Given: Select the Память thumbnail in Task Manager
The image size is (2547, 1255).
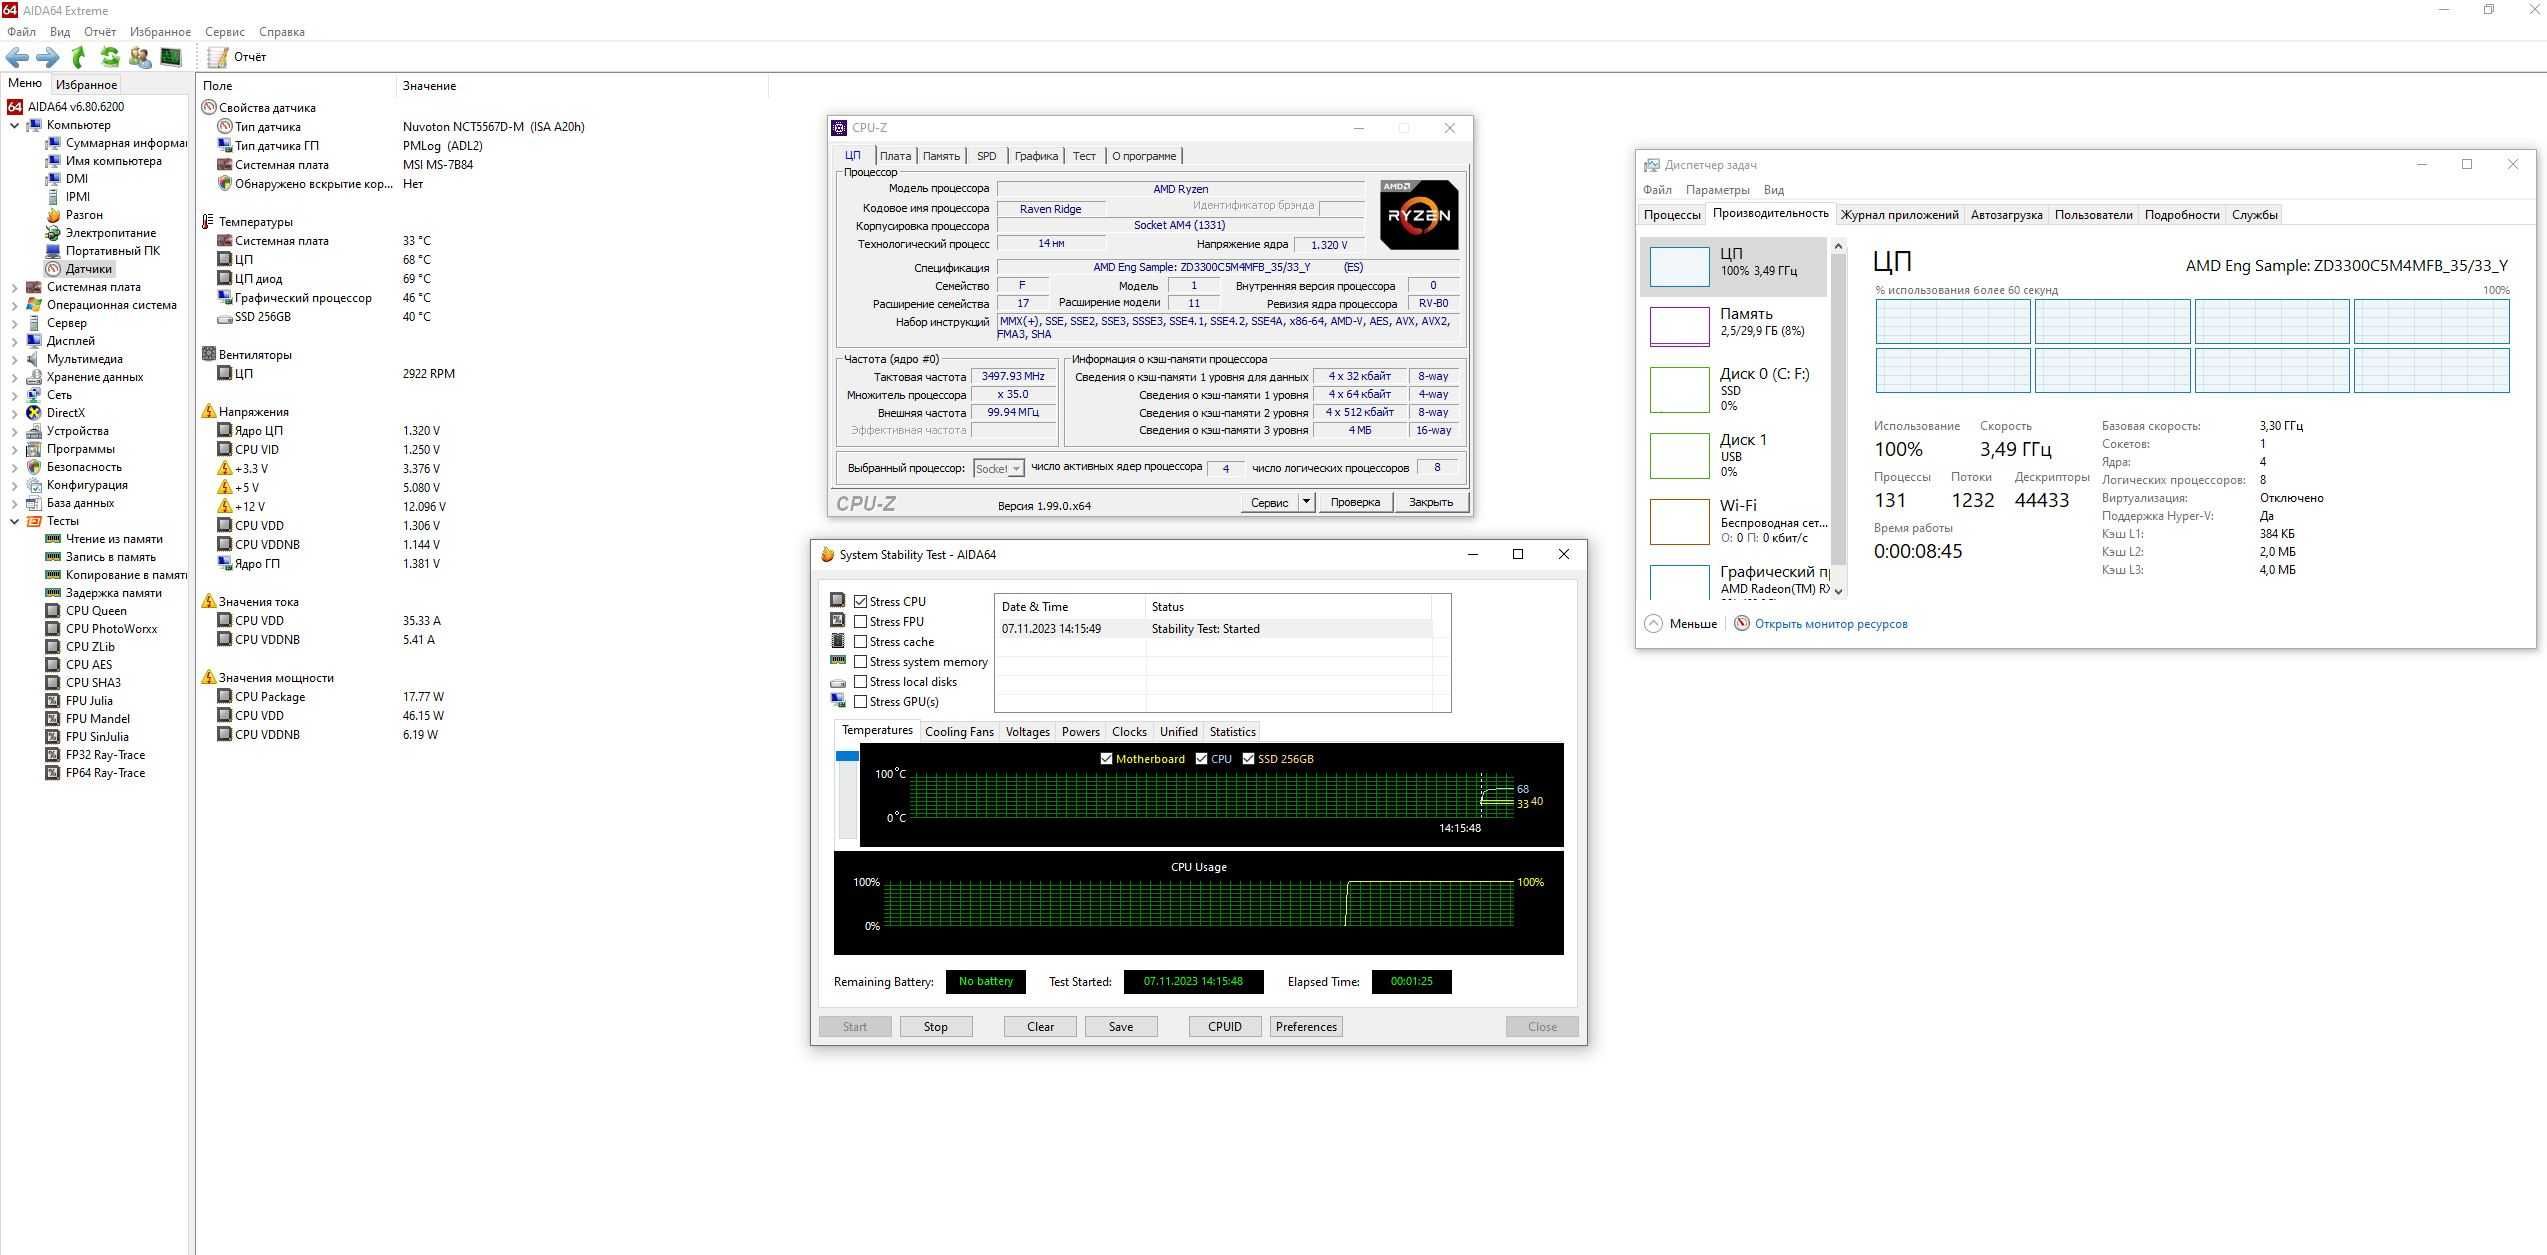Looking at the screenshot, I should tap(1679, 325).
